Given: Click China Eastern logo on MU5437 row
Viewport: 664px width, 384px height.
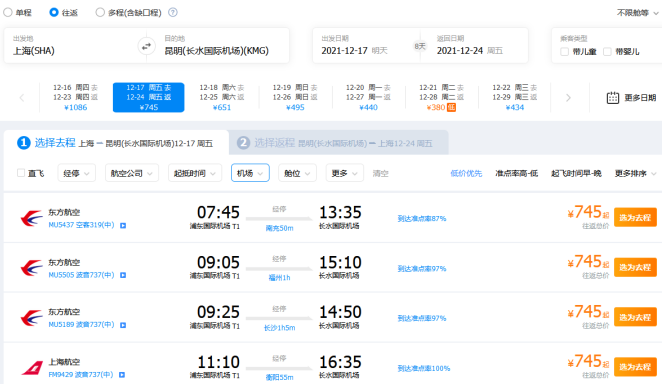Looking at the screenshot, I should [x=31, y=218].
